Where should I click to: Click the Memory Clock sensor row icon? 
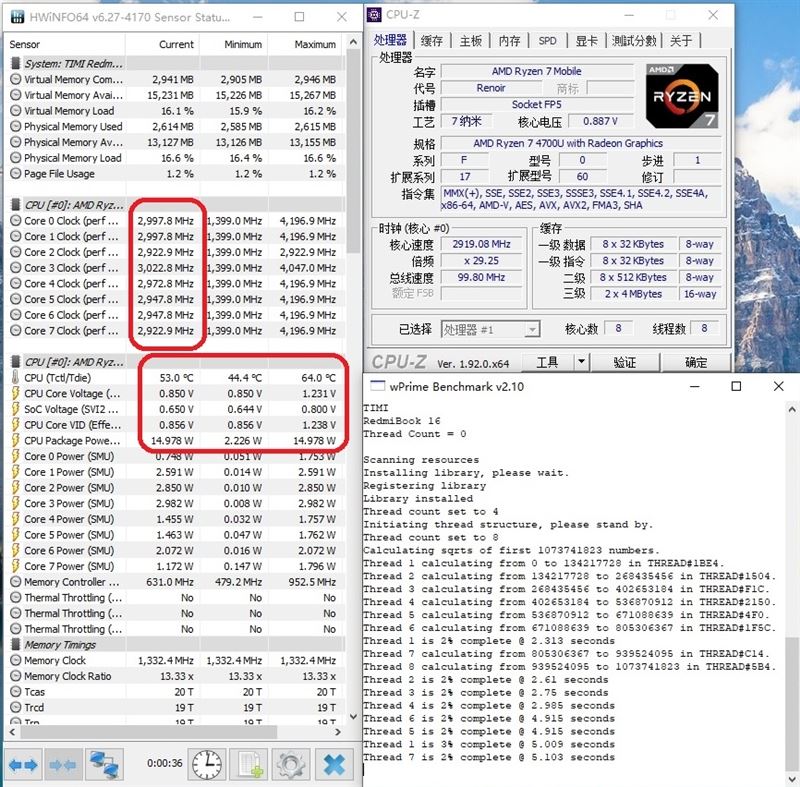tap(16, 660)
